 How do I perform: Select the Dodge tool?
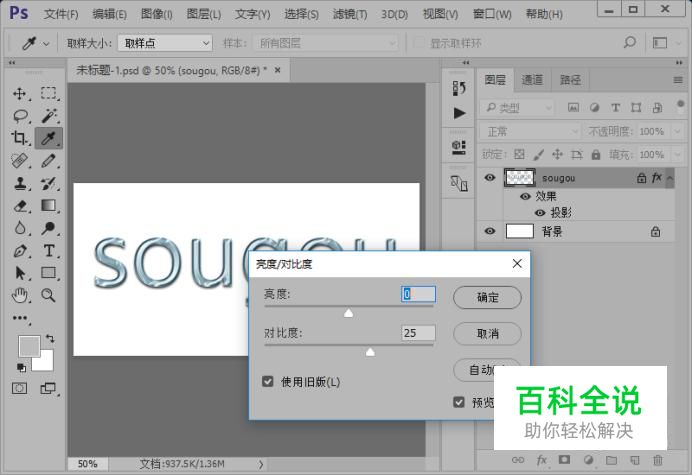click(48, 228)
